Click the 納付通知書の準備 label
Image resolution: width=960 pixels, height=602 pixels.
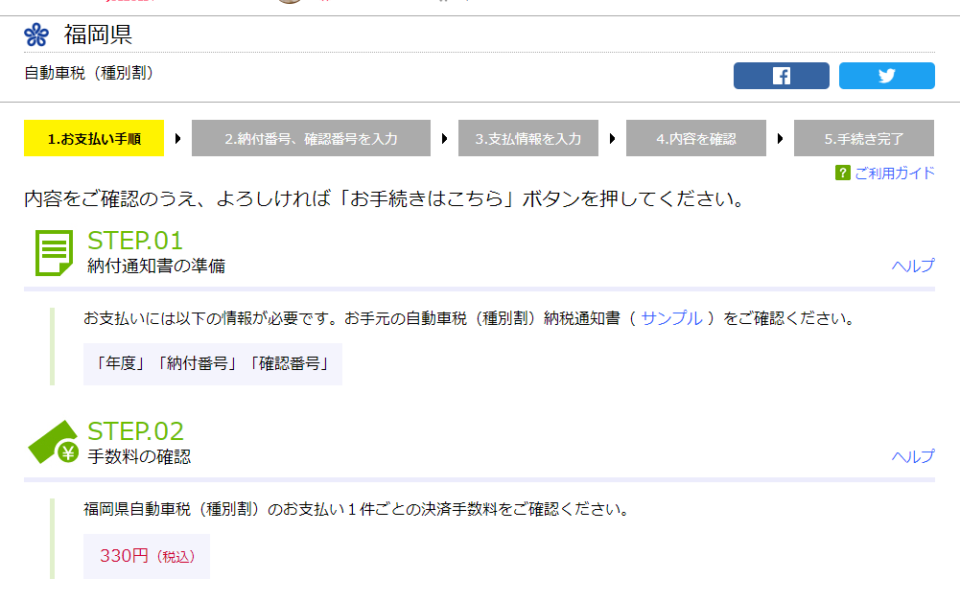pos(156,266)
